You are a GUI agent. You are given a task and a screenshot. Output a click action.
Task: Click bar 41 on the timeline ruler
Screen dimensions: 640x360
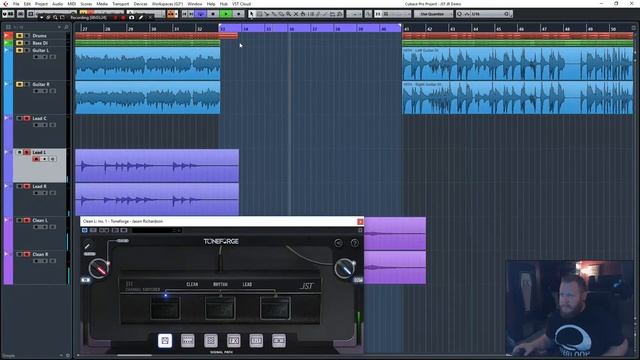[x=407, y=29]
